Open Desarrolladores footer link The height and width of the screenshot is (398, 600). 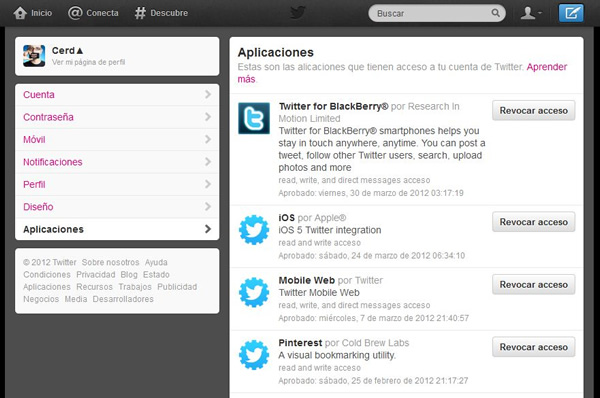[123, 299]
